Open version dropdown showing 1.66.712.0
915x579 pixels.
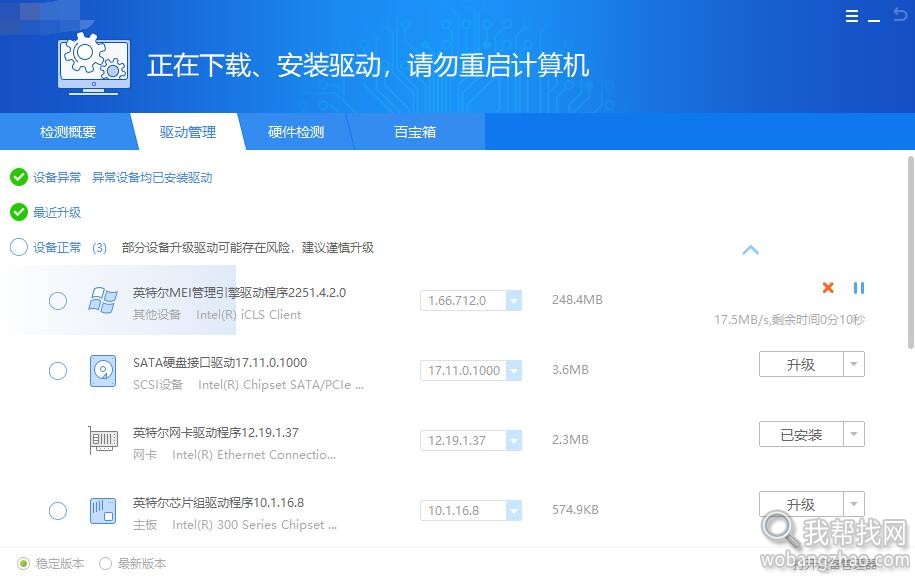514,301
